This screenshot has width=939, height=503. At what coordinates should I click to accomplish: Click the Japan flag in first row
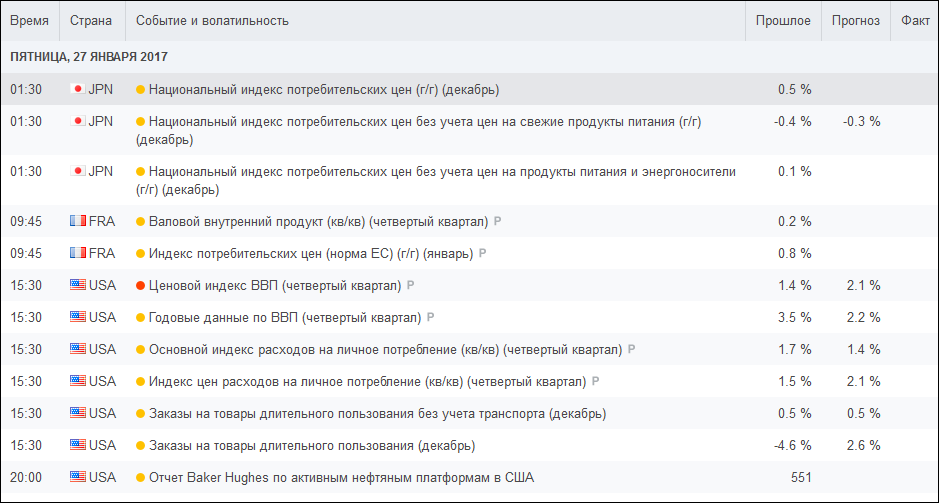tap(77, 90)
